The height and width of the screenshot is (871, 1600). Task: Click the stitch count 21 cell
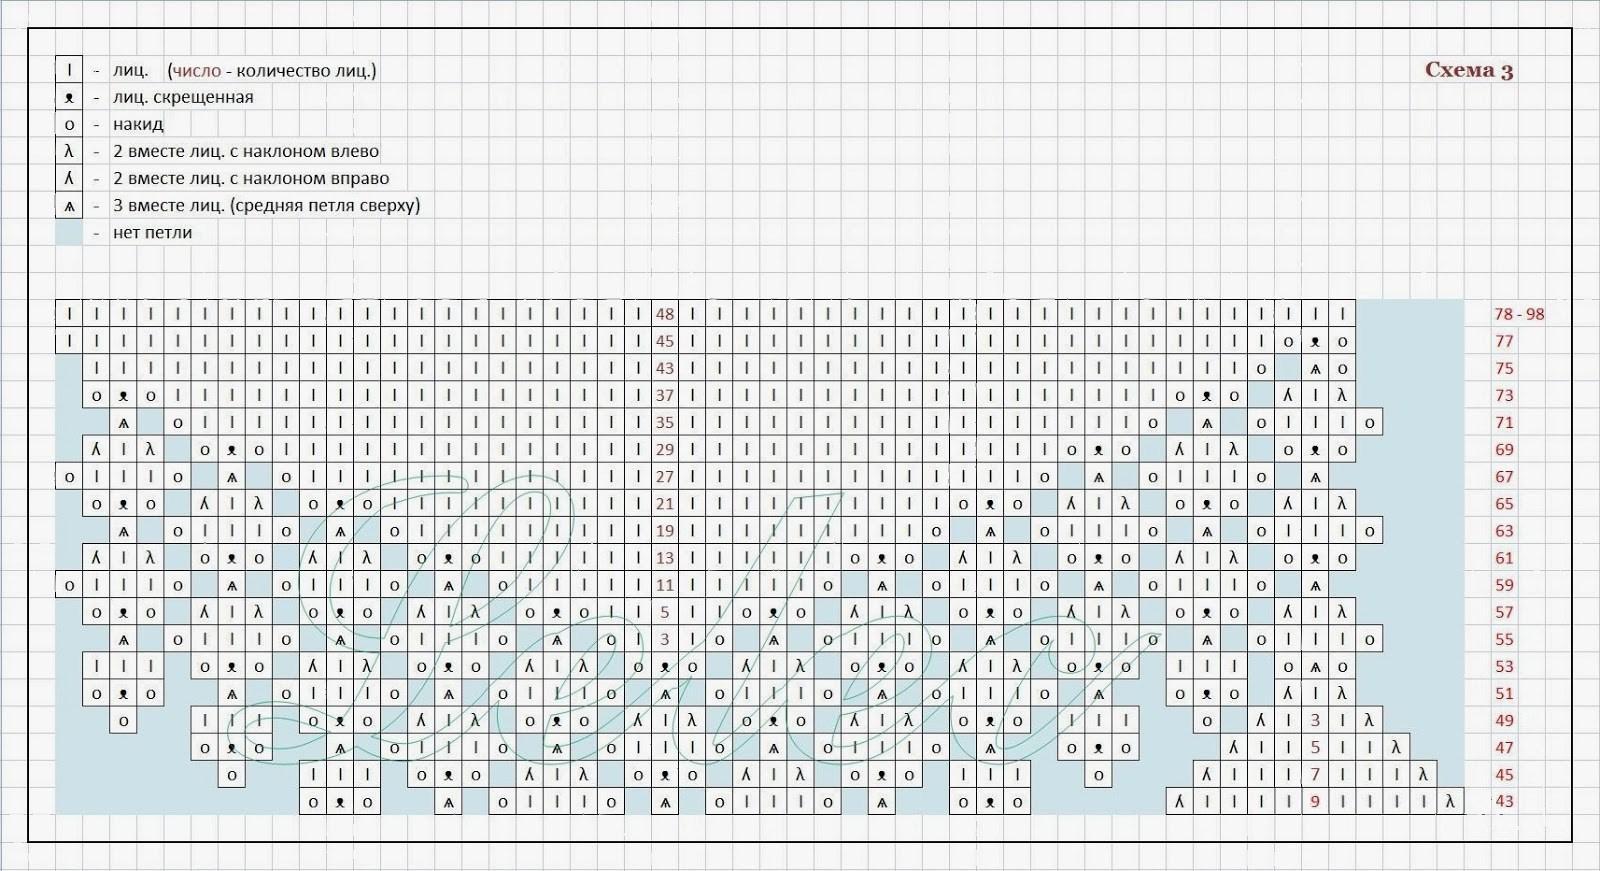[x=665, y=504]
